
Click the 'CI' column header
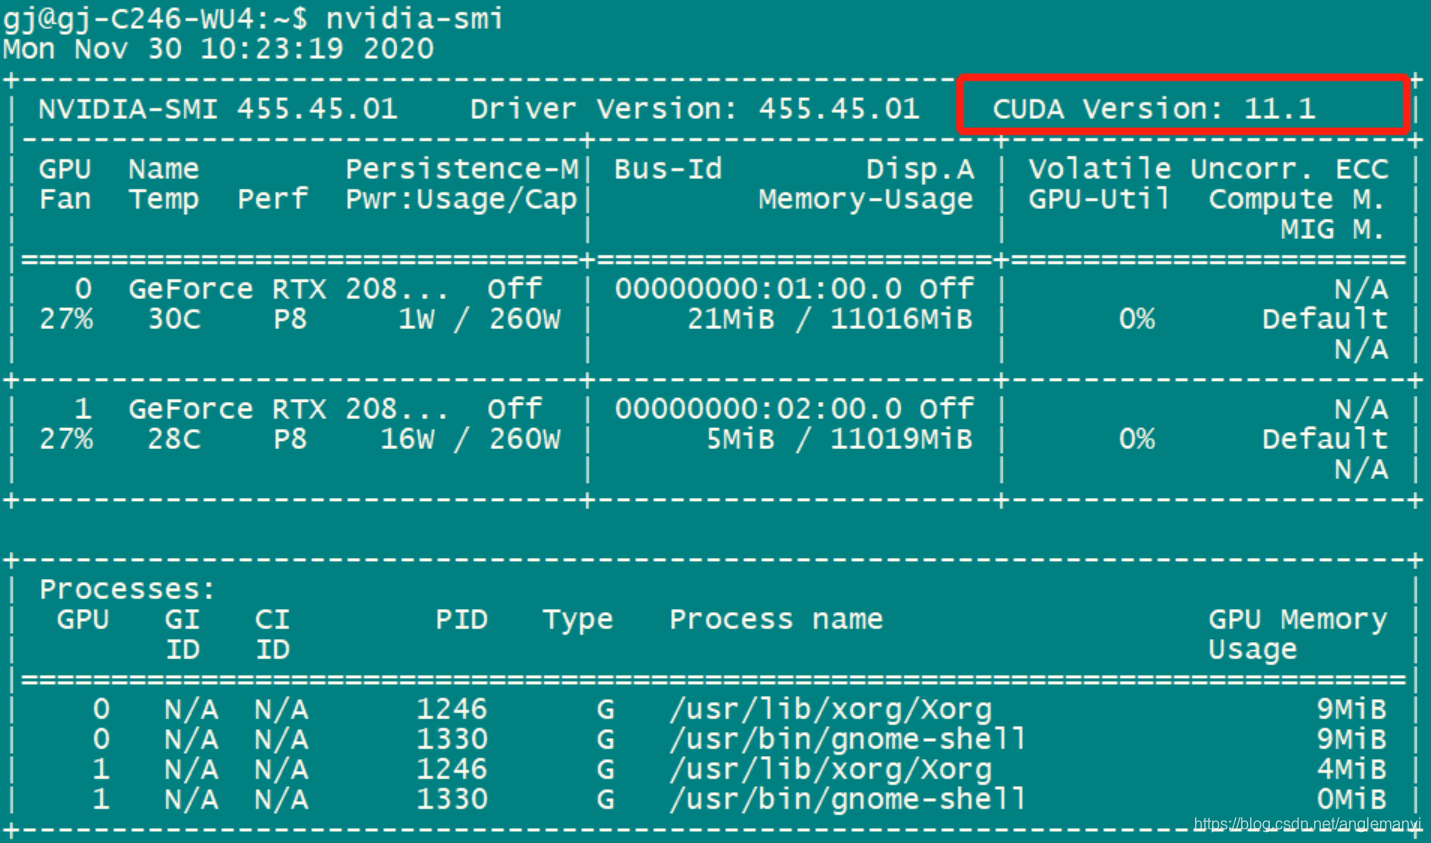272,618
